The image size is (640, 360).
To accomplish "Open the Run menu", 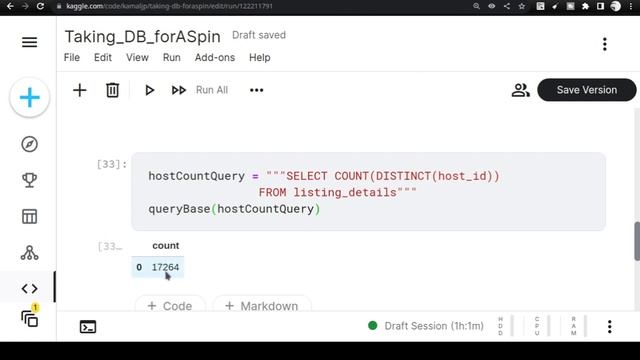I will [x=171, y=58].
